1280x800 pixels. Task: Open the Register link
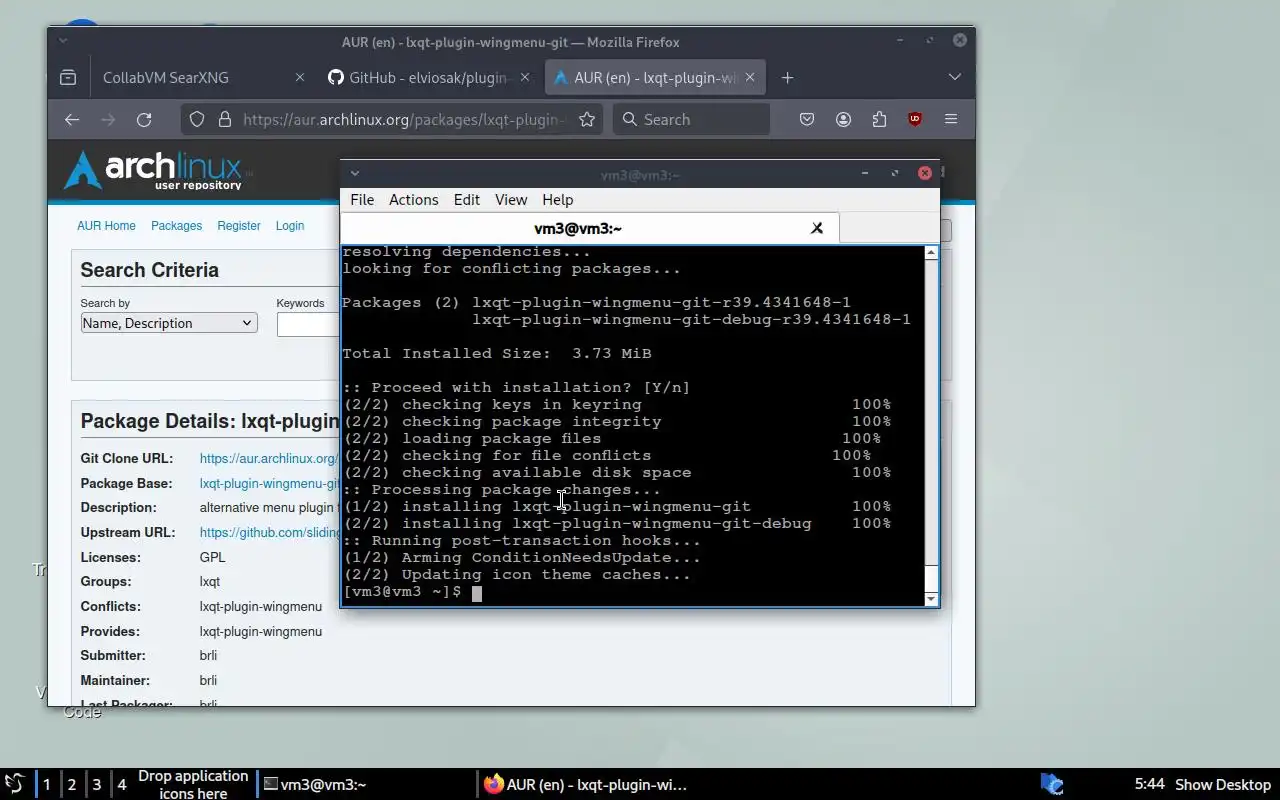coord(239,226)
